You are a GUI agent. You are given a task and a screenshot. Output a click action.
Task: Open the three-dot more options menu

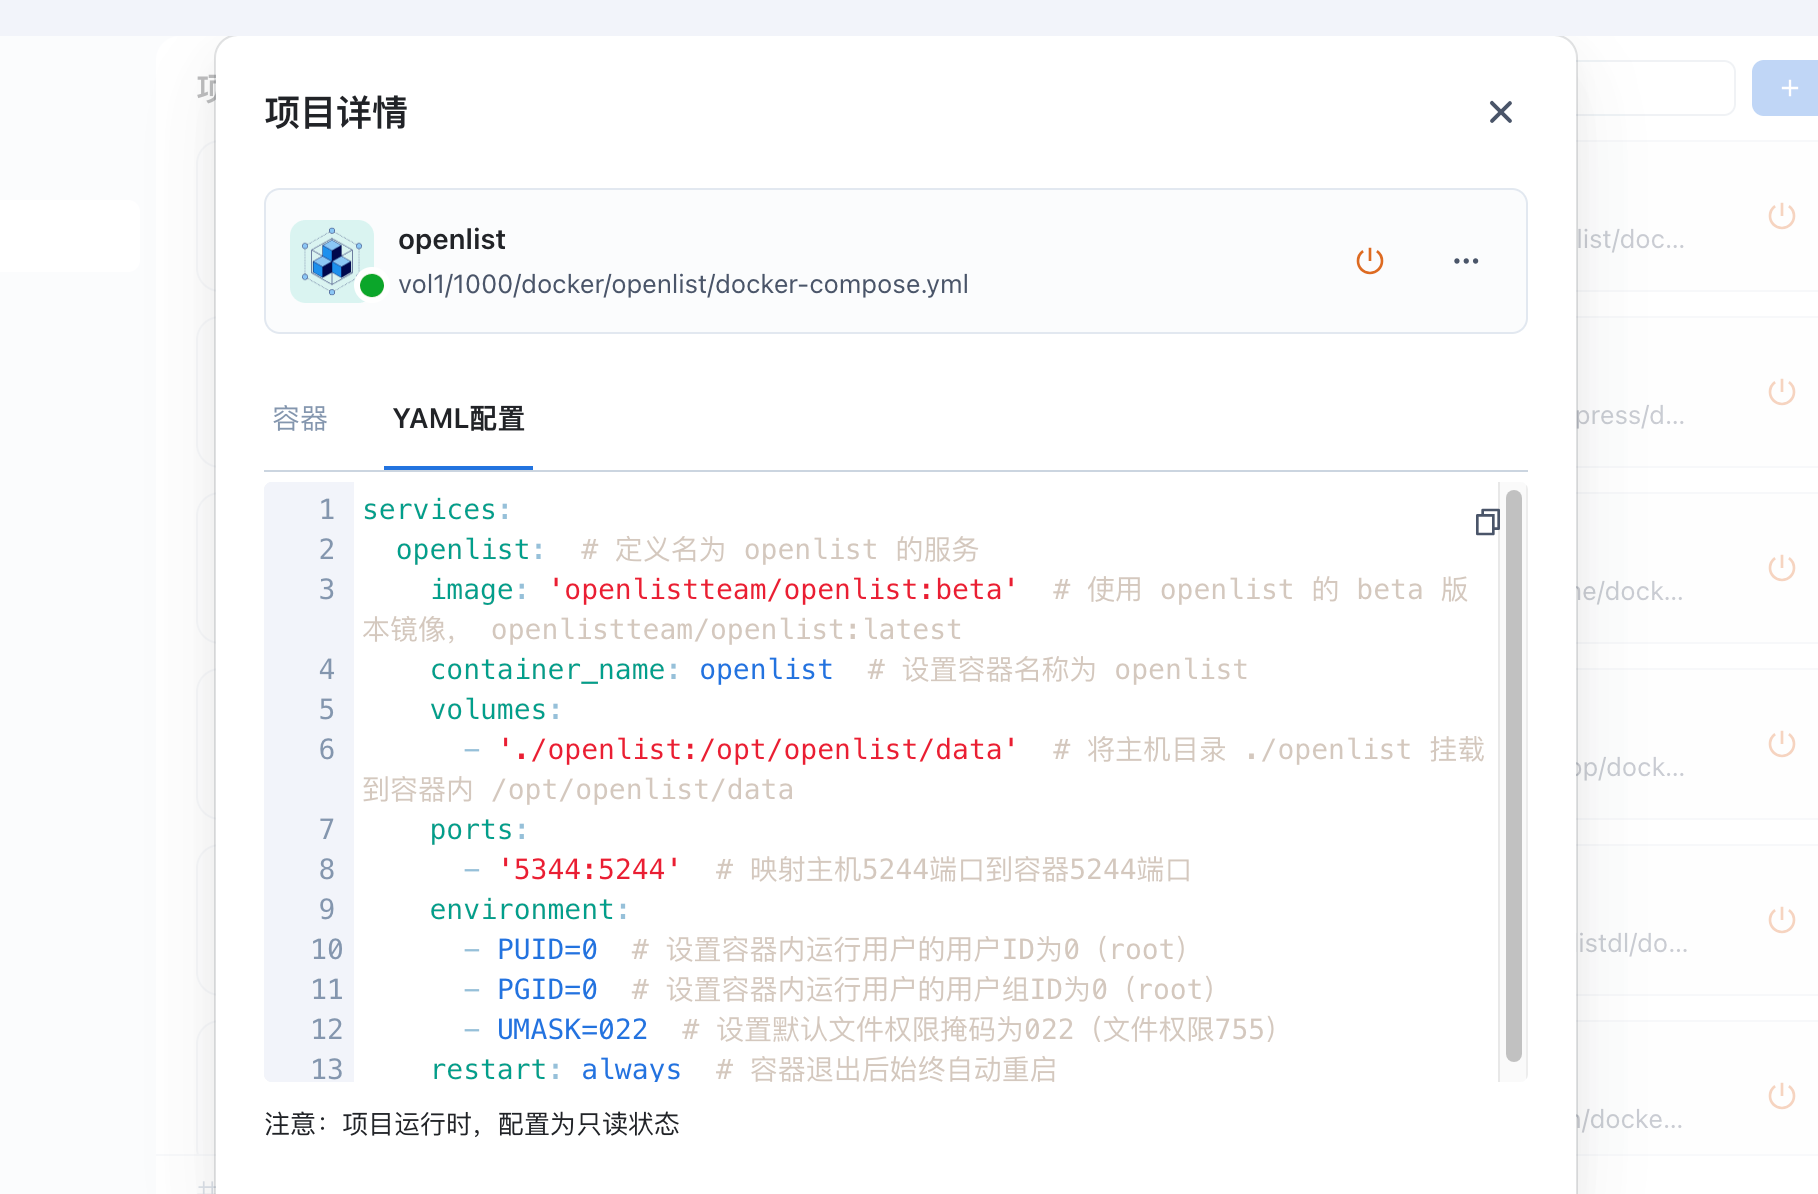point(1465,261)
